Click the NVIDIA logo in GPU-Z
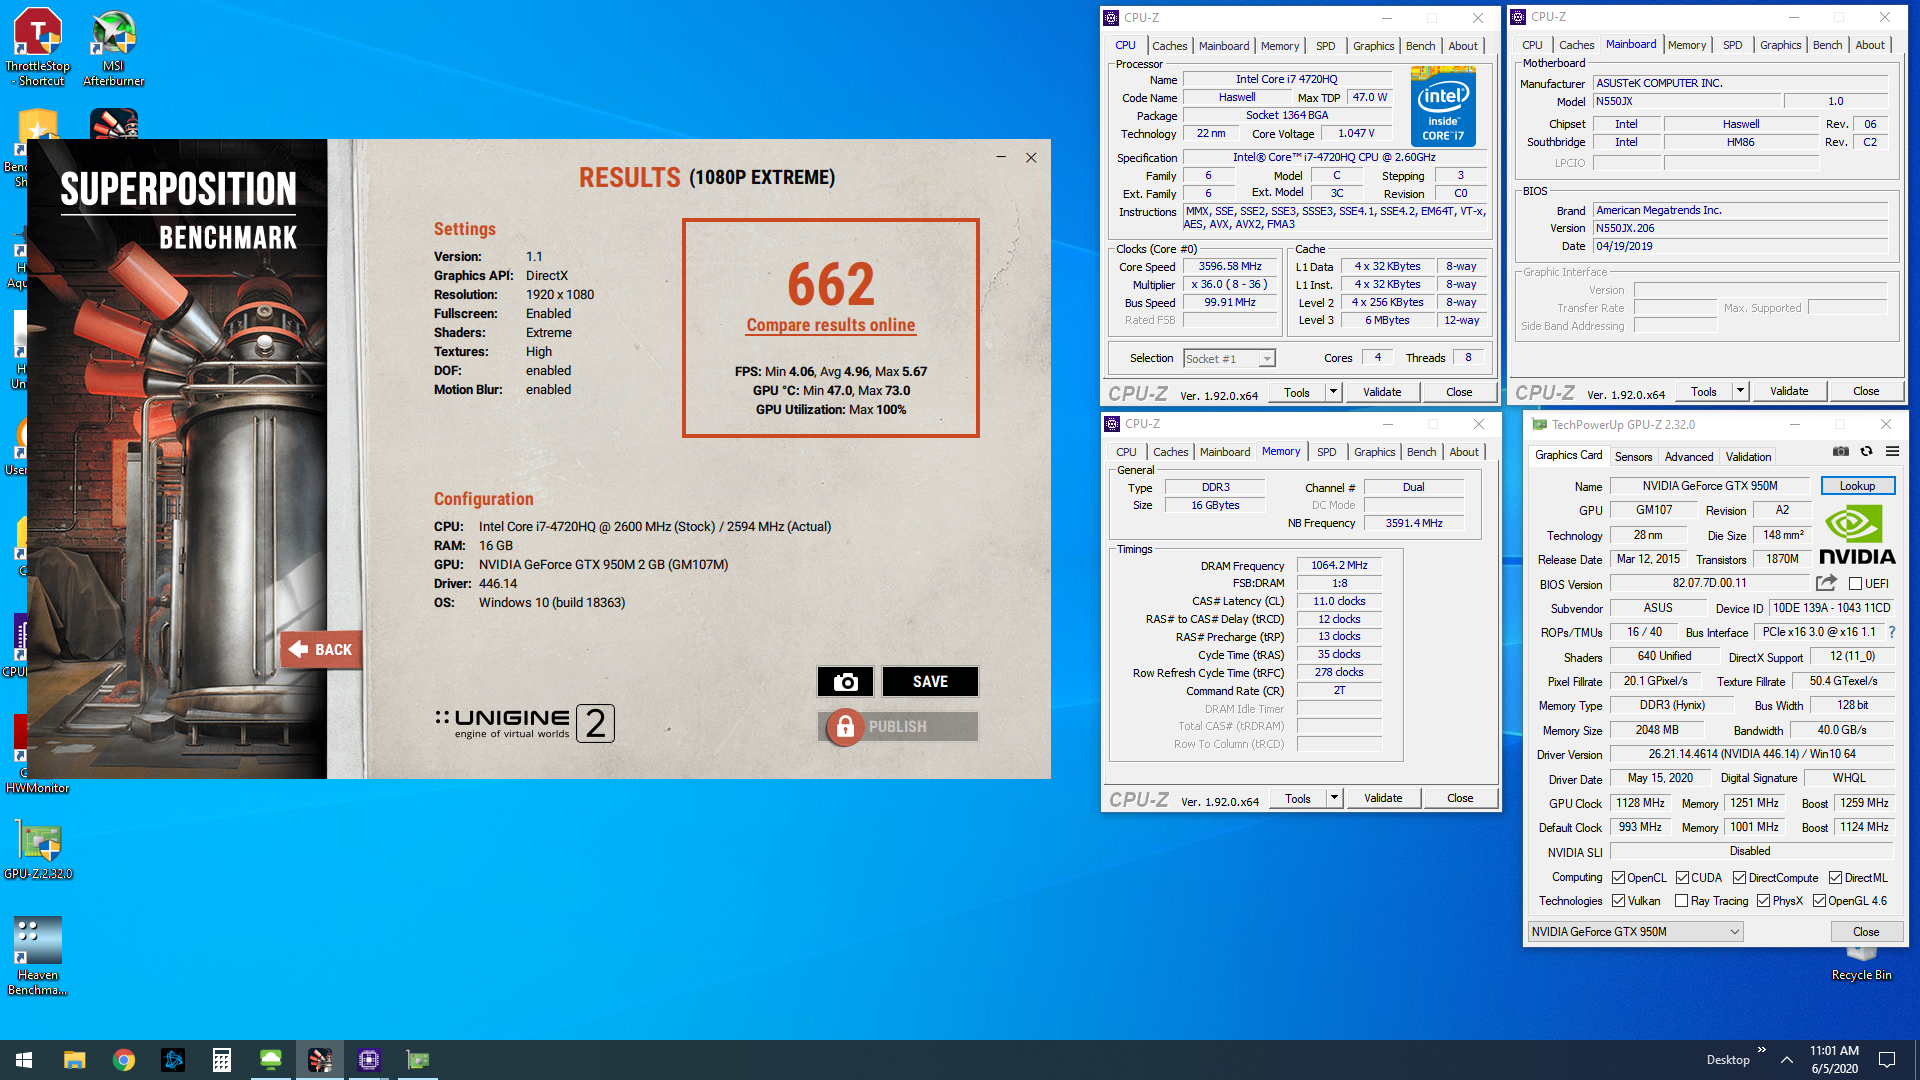Screen dimensions: 1920x1080 tap(1856, 535)
